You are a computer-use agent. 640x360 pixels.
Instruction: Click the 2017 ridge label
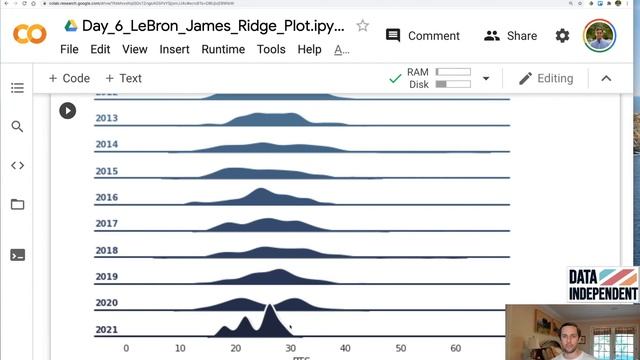click(107, 223)
